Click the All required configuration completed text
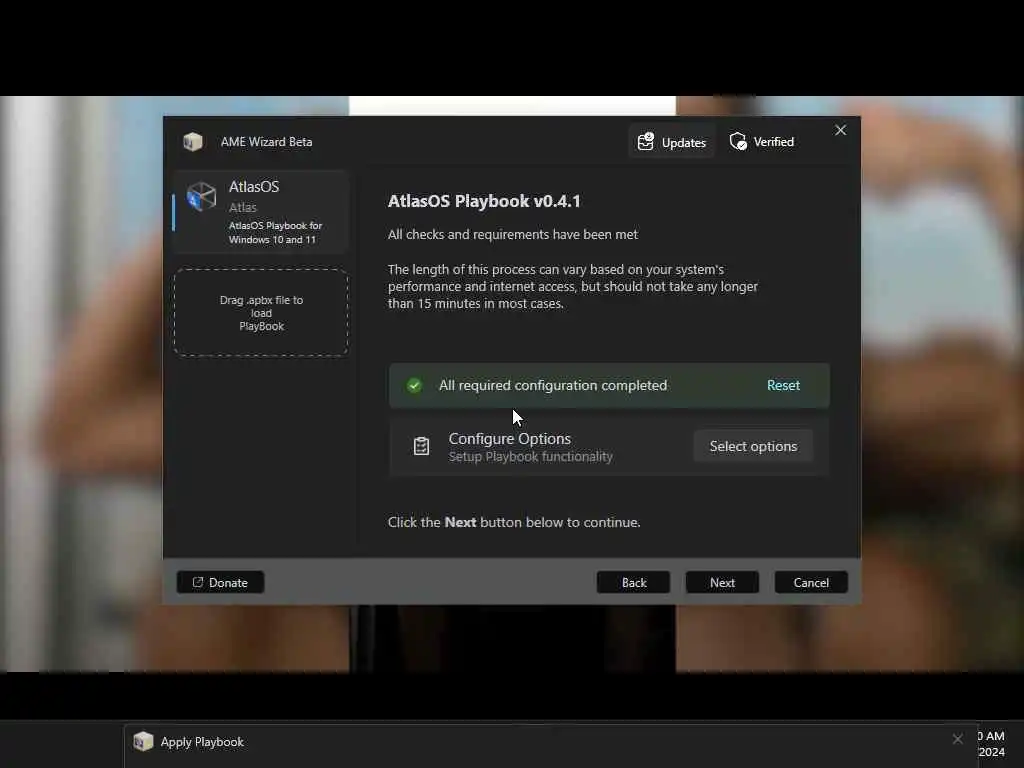 point(553,385)
